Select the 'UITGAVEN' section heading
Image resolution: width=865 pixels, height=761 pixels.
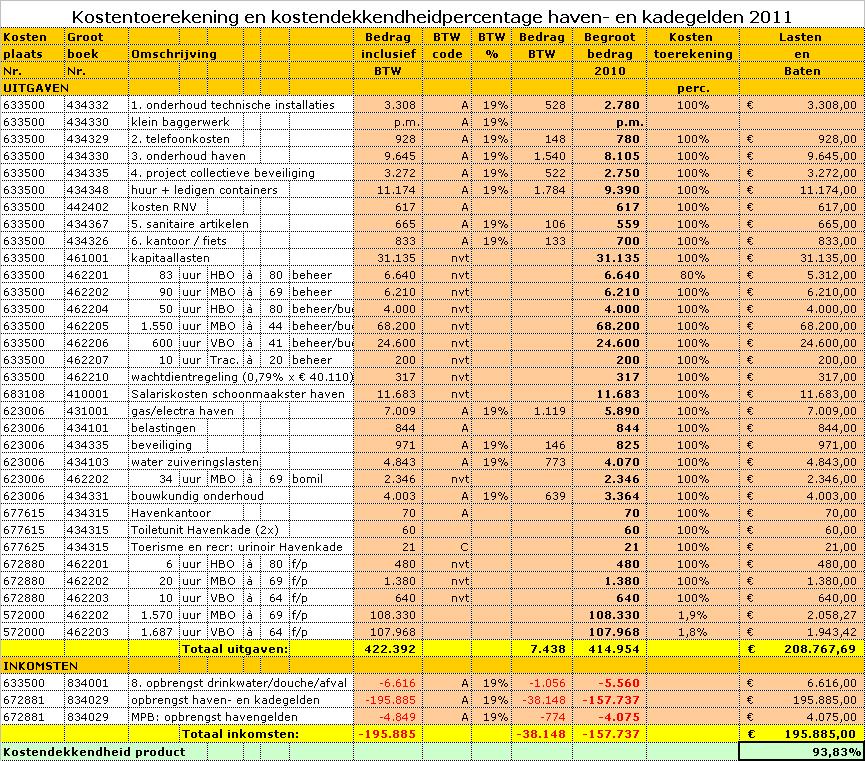coord(36,88)
